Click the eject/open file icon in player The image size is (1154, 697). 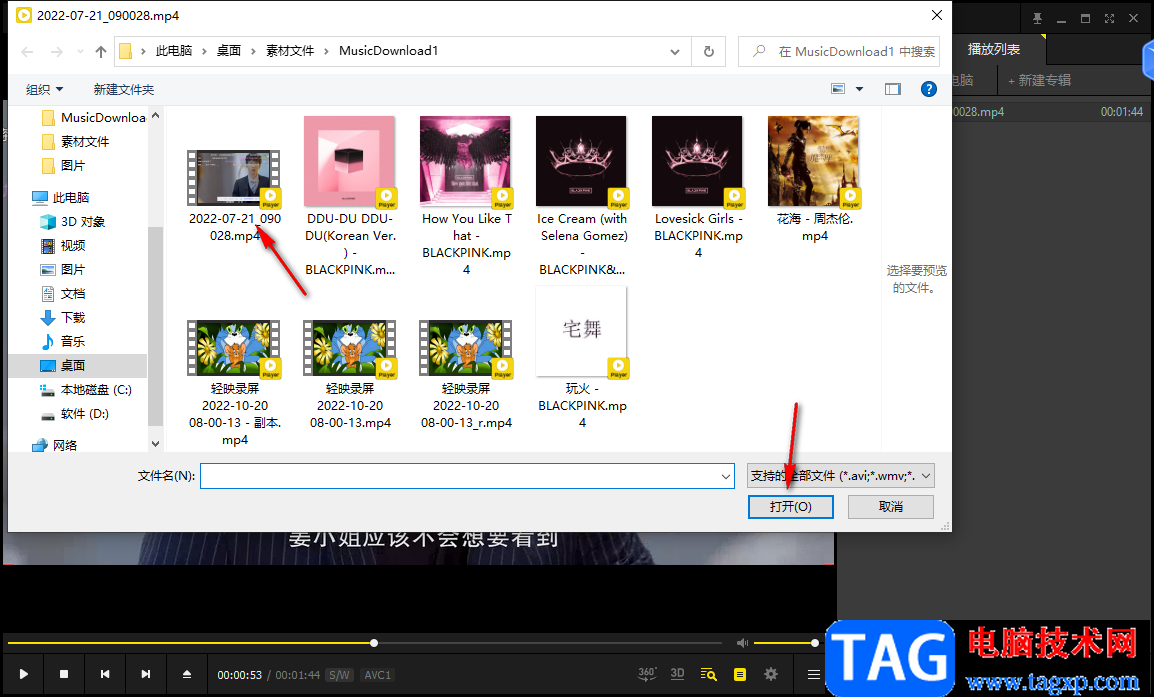point(187,674)
